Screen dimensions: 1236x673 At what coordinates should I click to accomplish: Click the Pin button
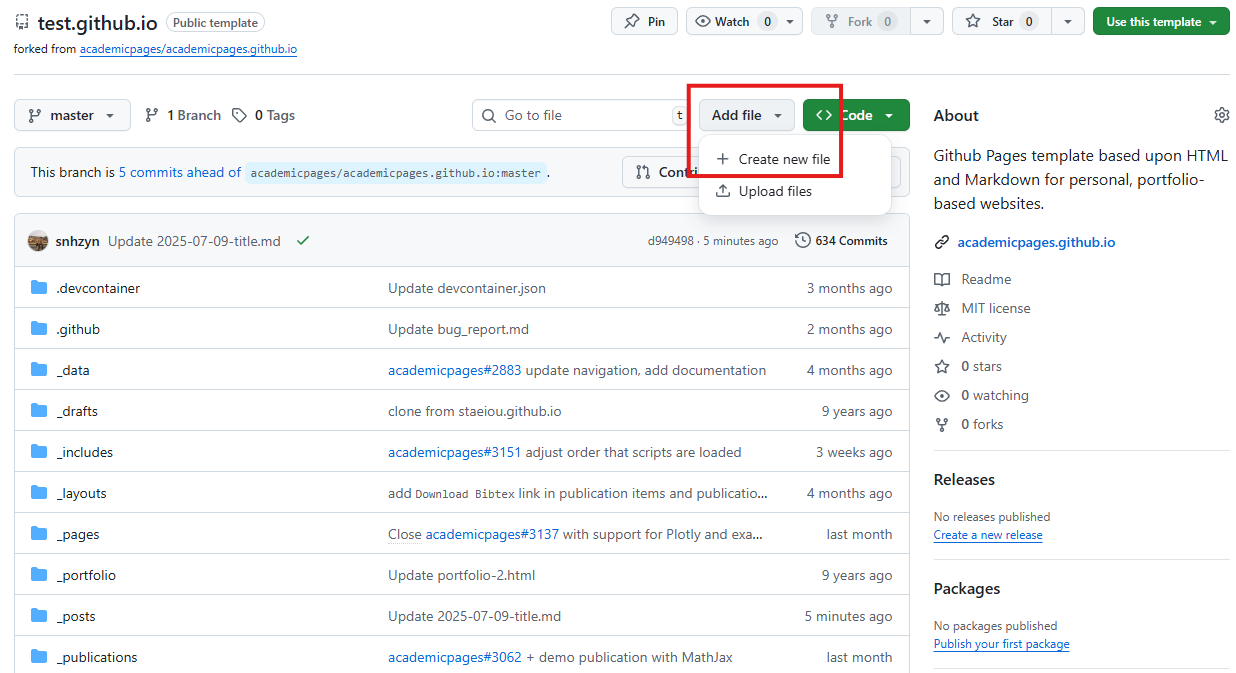[644, 22]
